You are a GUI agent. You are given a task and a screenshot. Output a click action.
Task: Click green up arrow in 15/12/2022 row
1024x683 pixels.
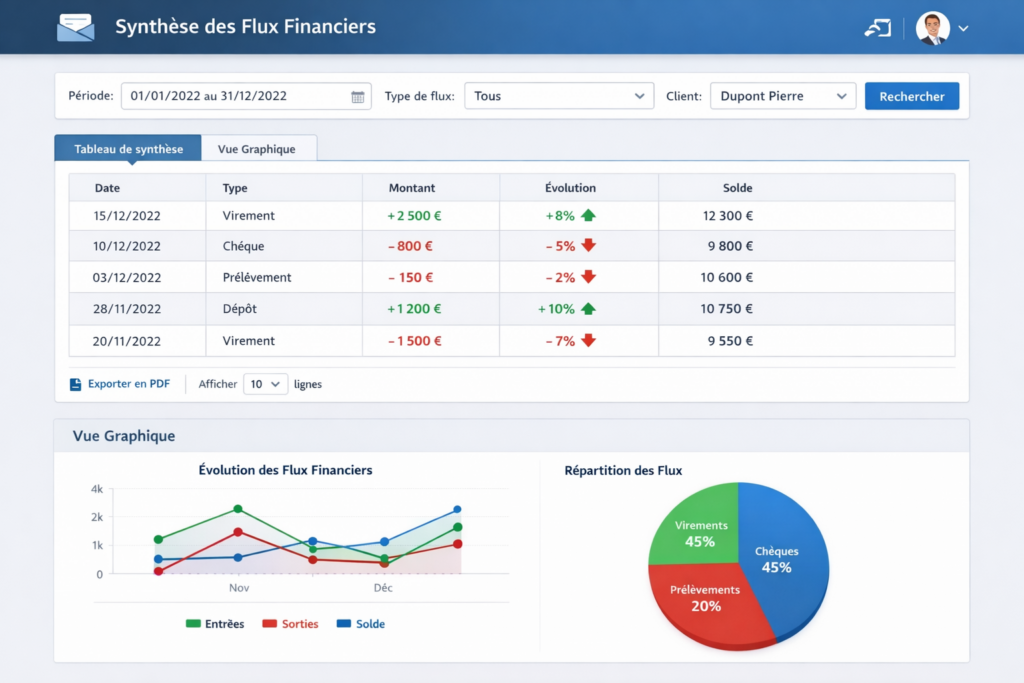588,216
